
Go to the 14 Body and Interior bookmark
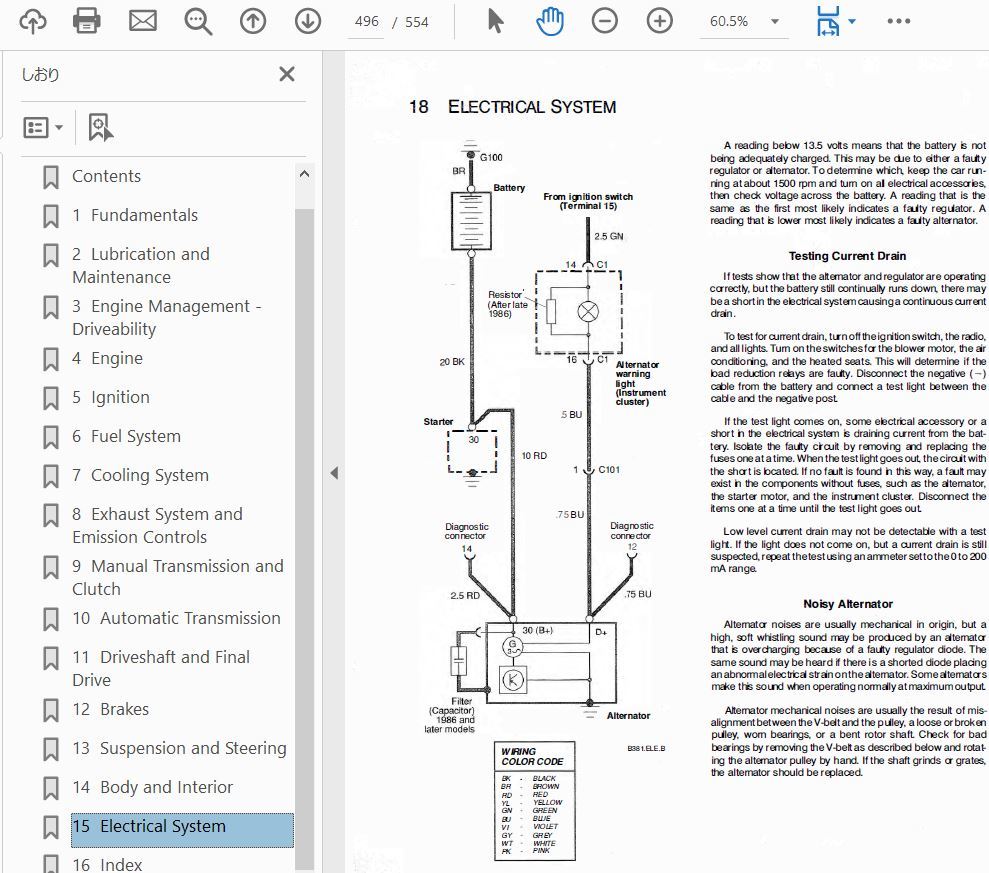tap(153, 787)
